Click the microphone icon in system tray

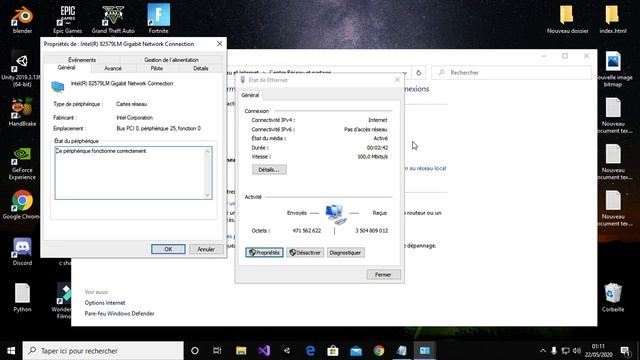(x=554, y=351)
